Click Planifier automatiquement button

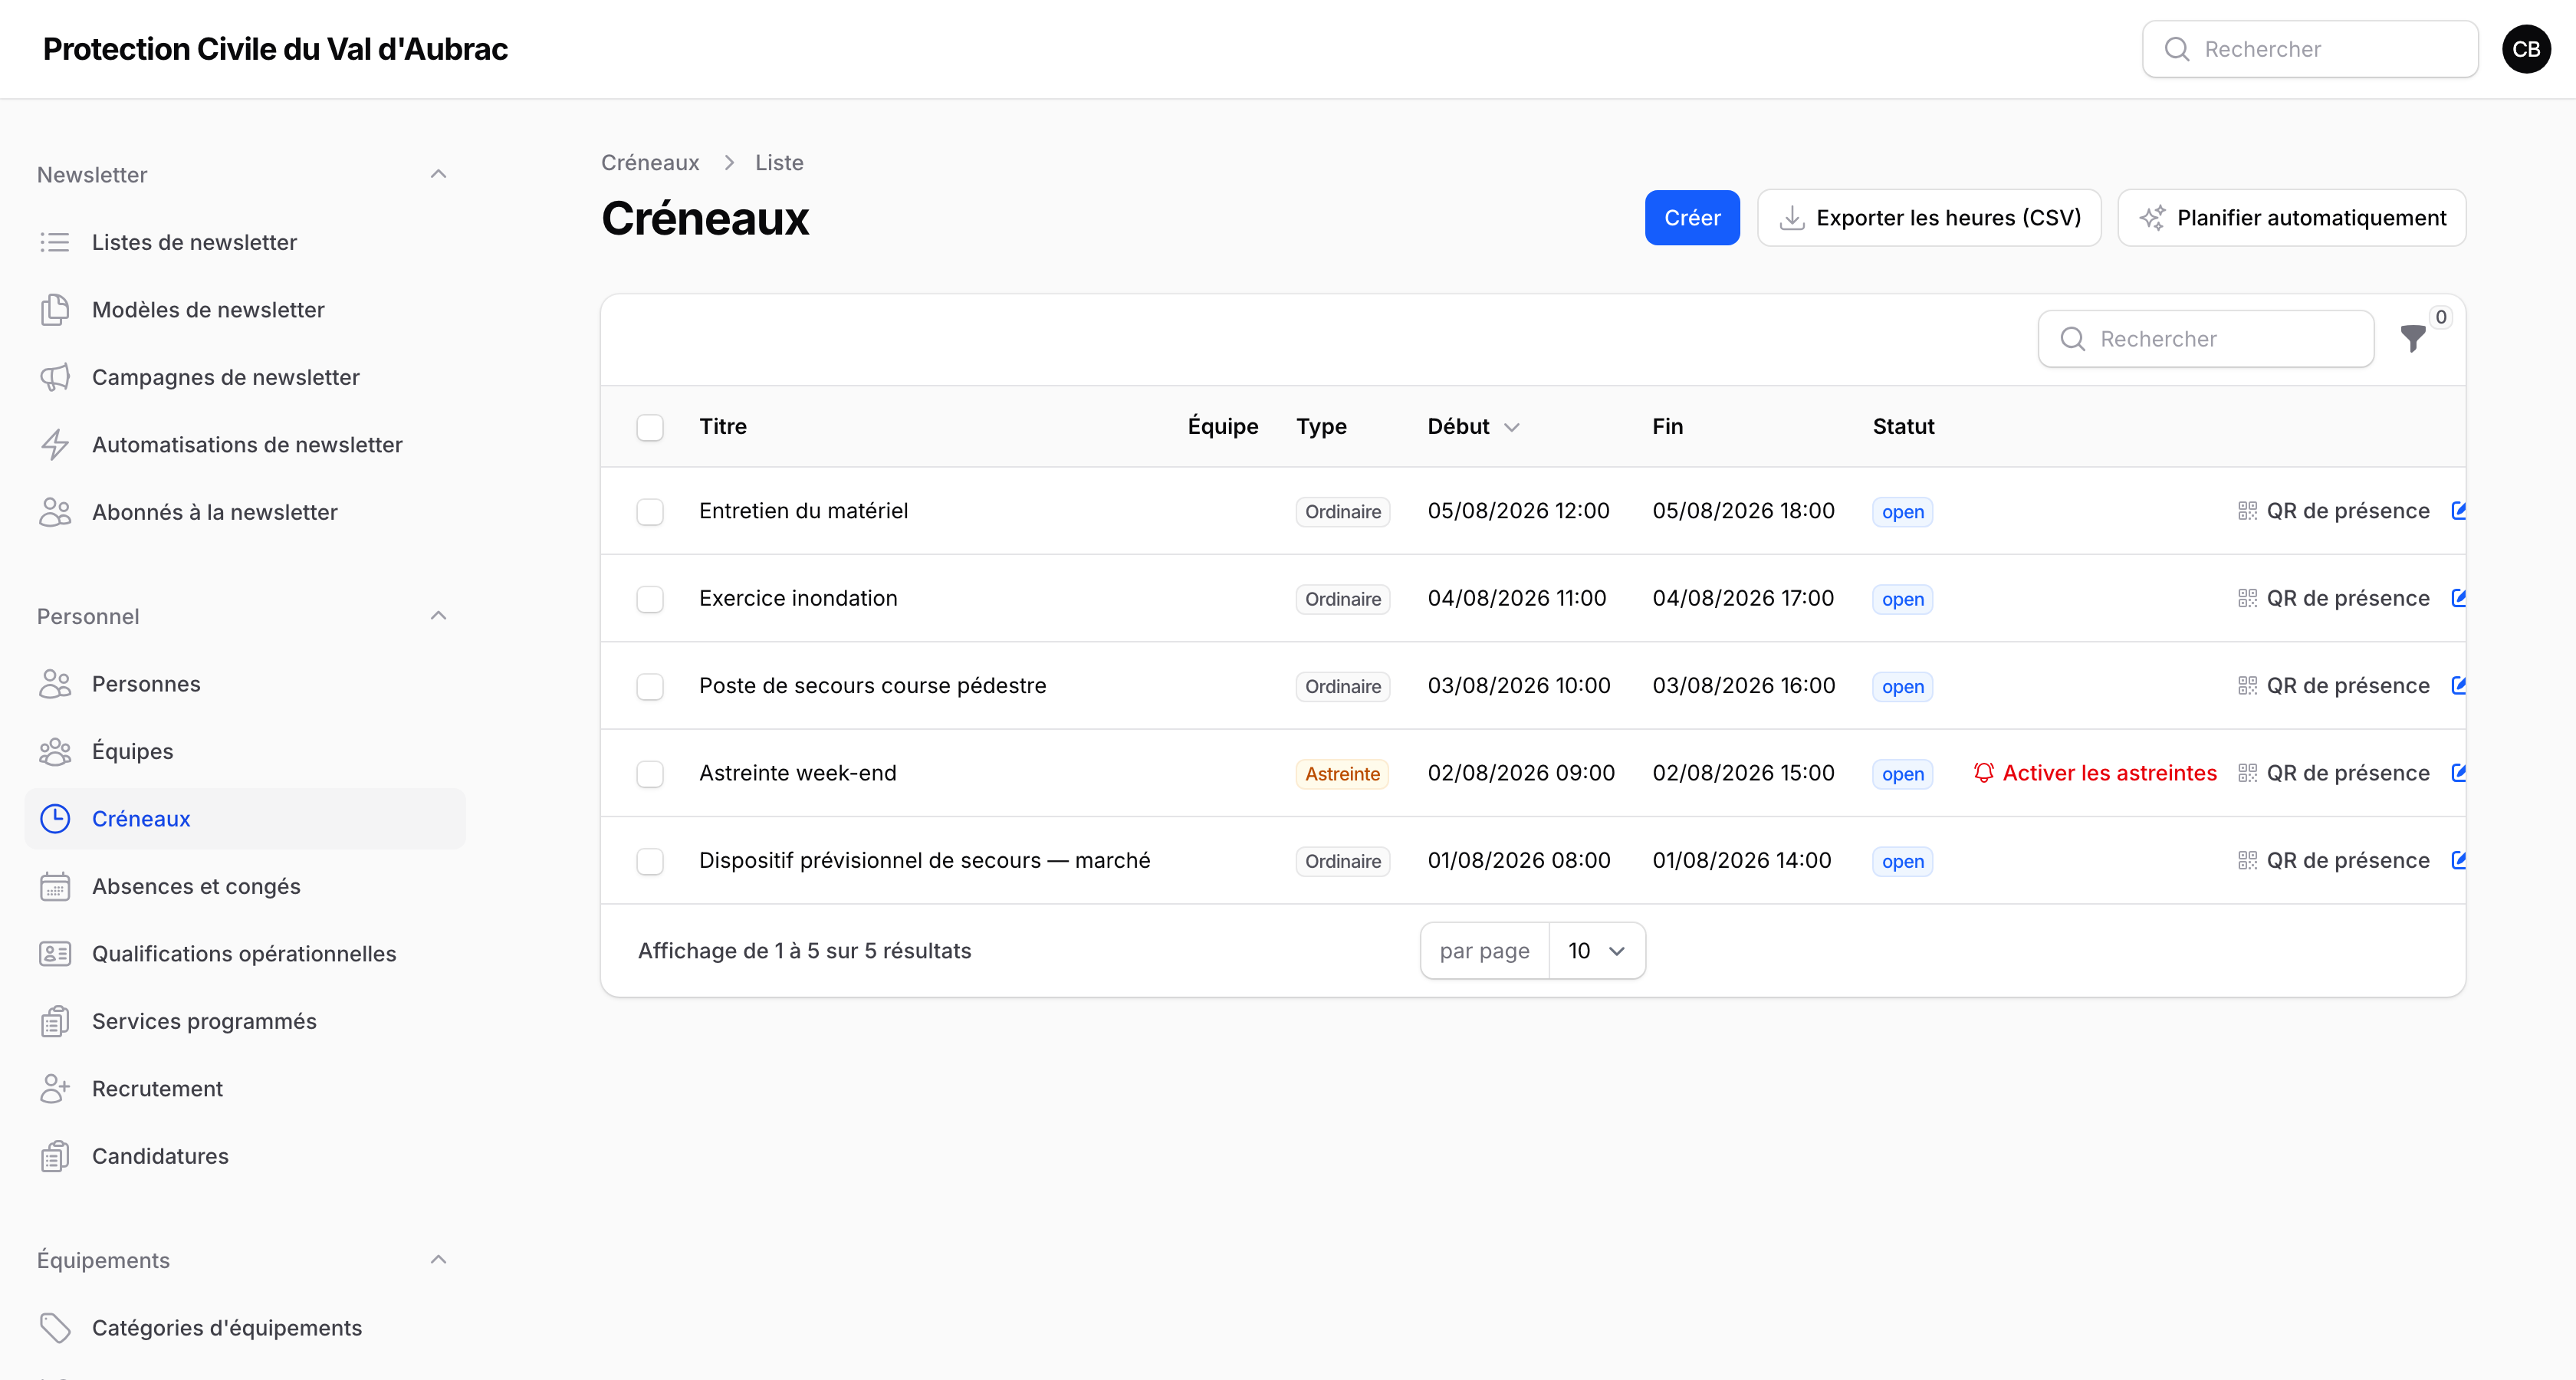coord(2291,218)
